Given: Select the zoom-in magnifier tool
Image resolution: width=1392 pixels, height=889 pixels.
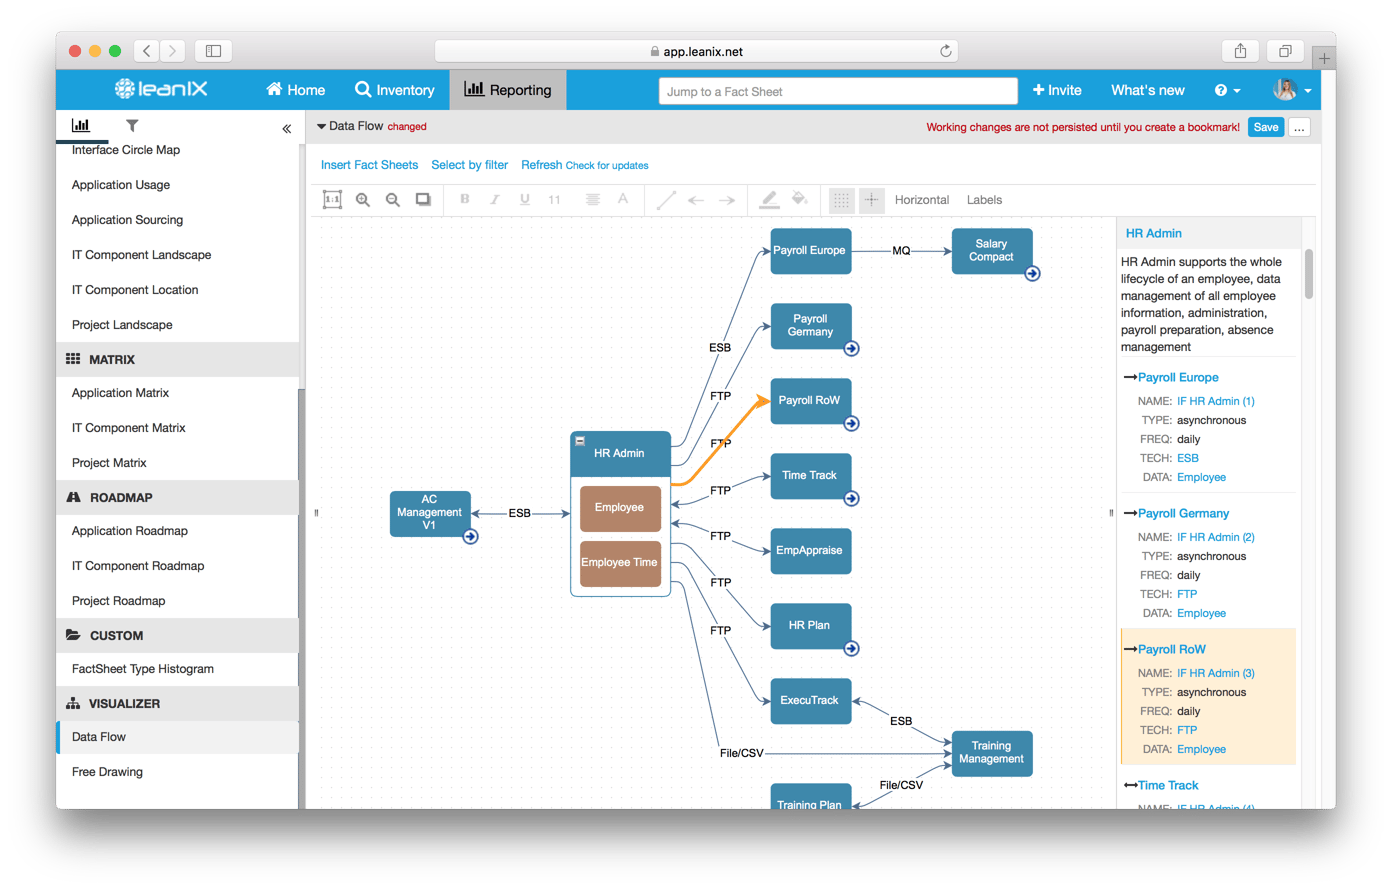Looking at the screenshot, I should pos(364,199).
